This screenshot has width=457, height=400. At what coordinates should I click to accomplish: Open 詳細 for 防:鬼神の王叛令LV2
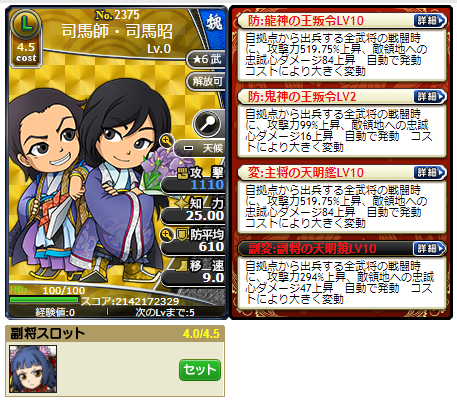(x=430, y=97)
